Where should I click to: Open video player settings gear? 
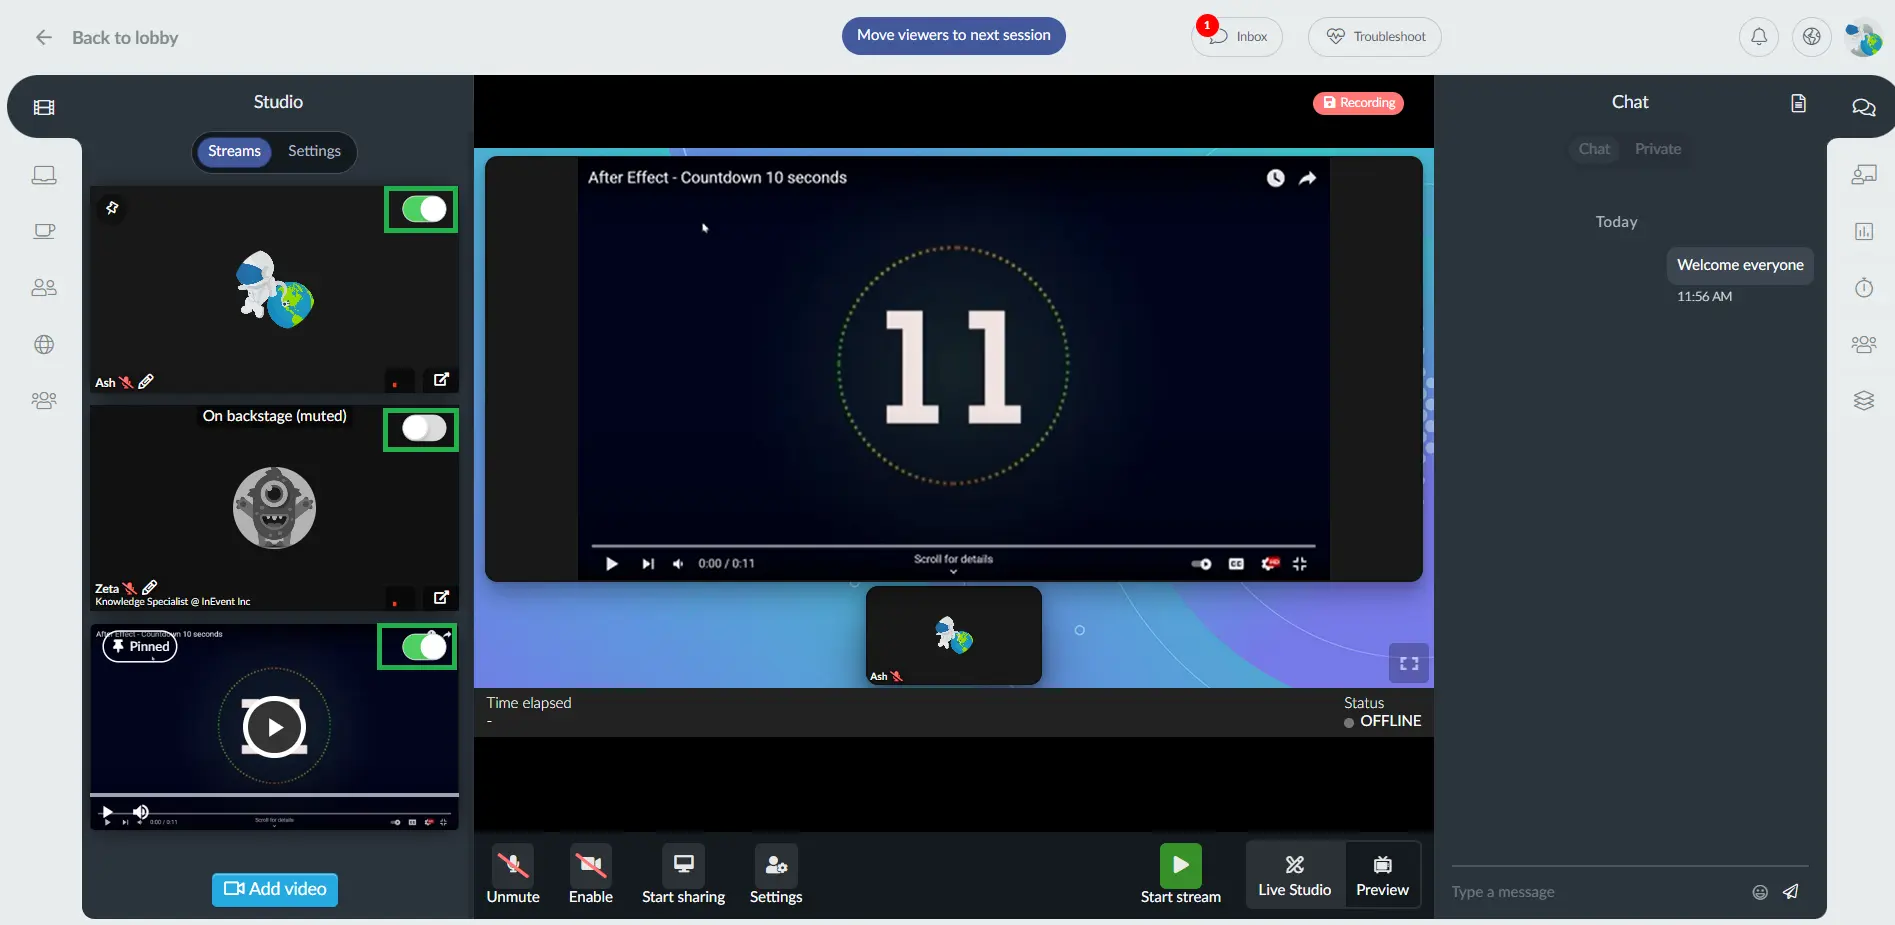1270,564
